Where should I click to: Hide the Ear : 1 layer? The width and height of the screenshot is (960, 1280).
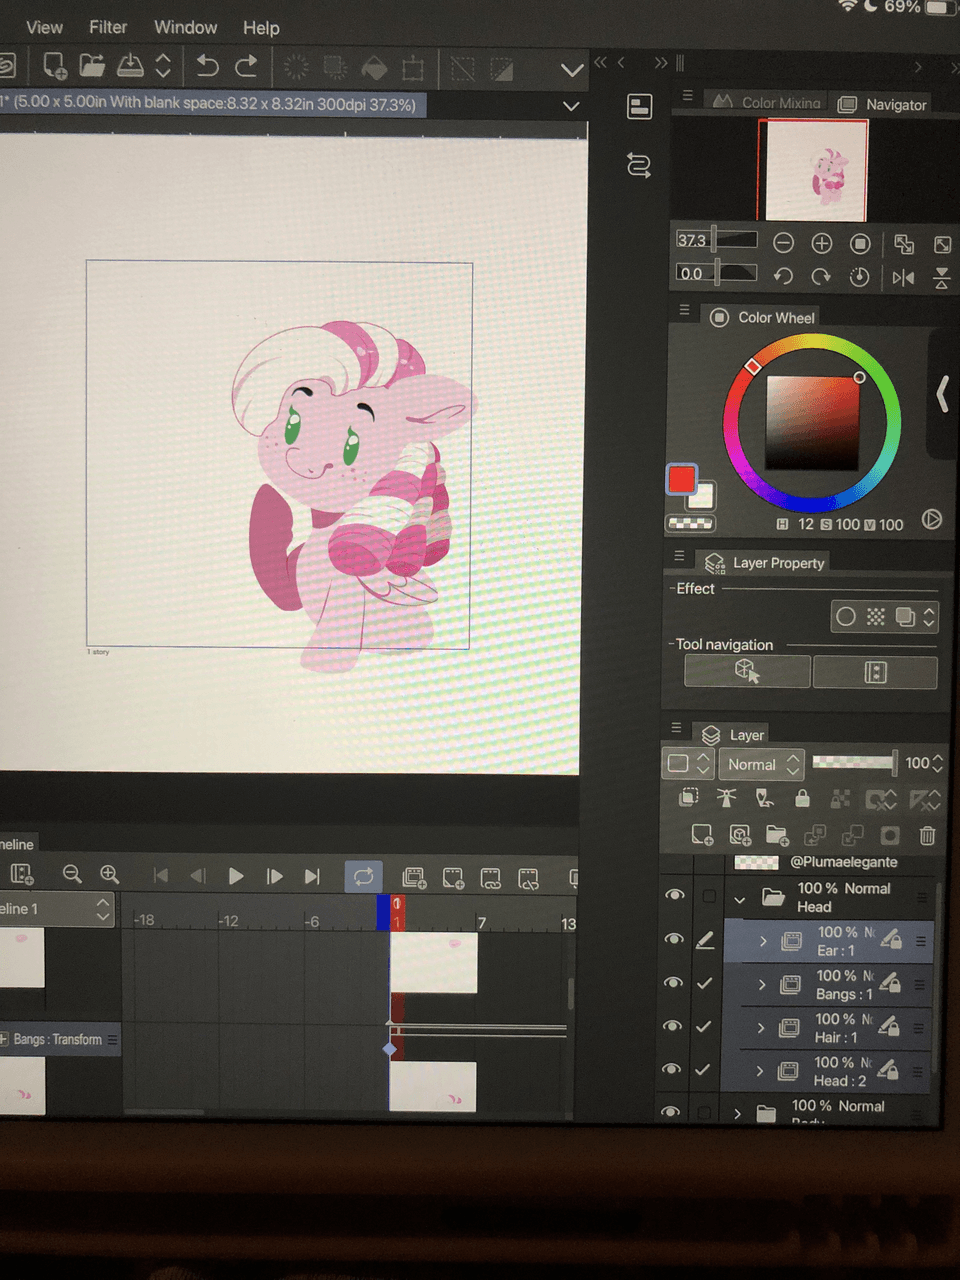[x=673, y=940]
